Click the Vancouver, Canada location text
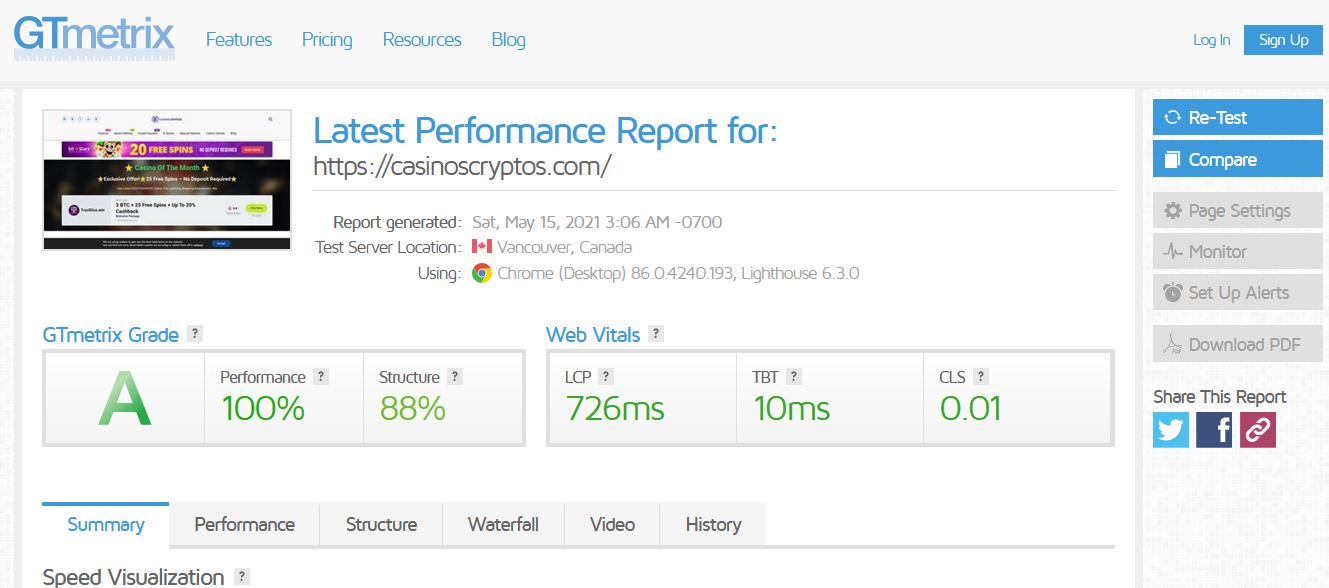Viewport: 1329px width, 588px height. 564,247
